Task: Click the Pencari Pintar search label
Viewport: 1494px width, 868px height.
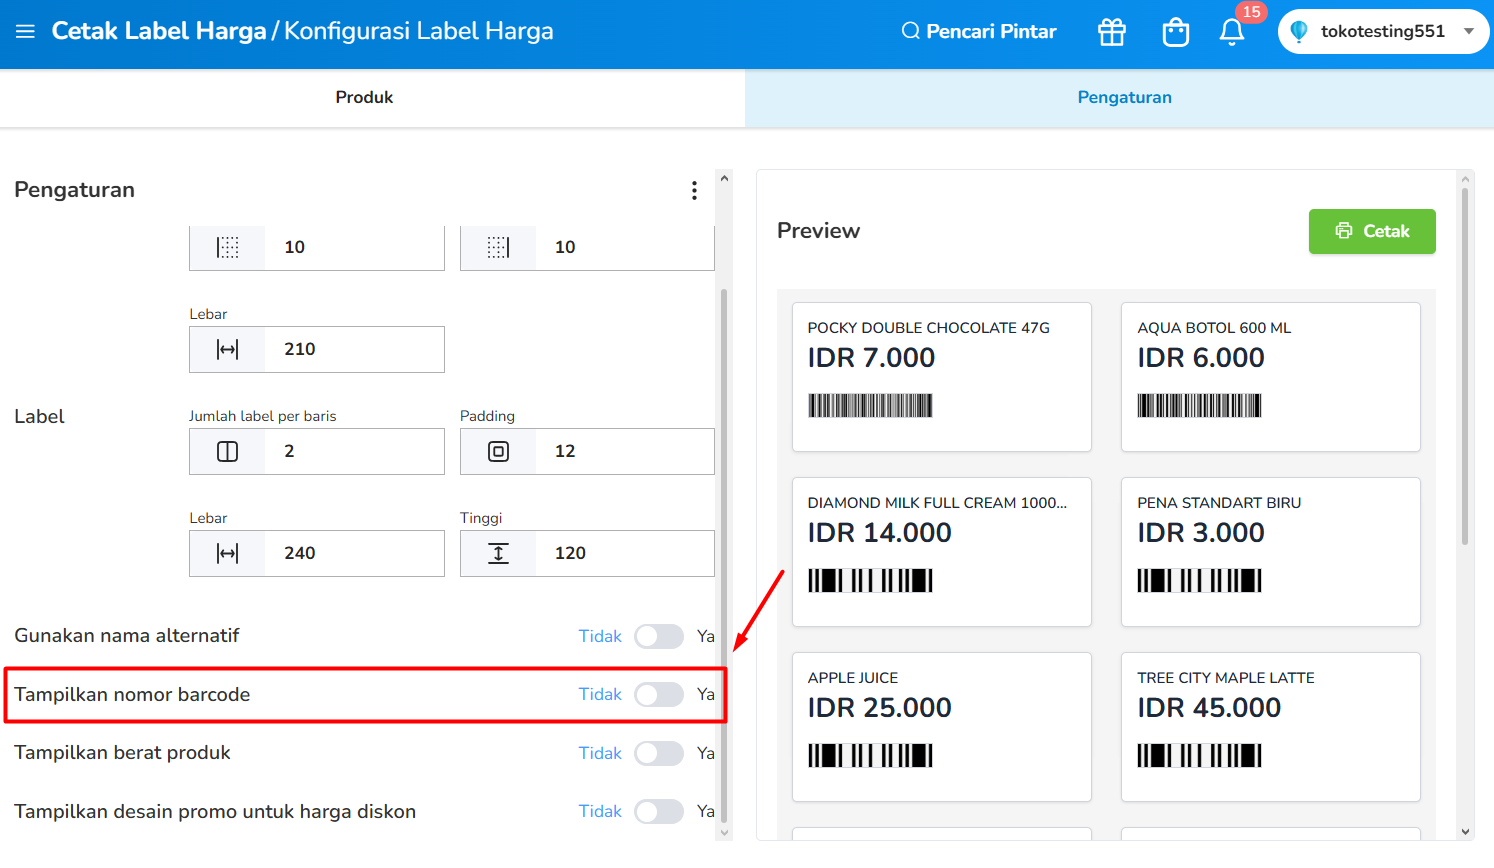Action: [991, 31]
